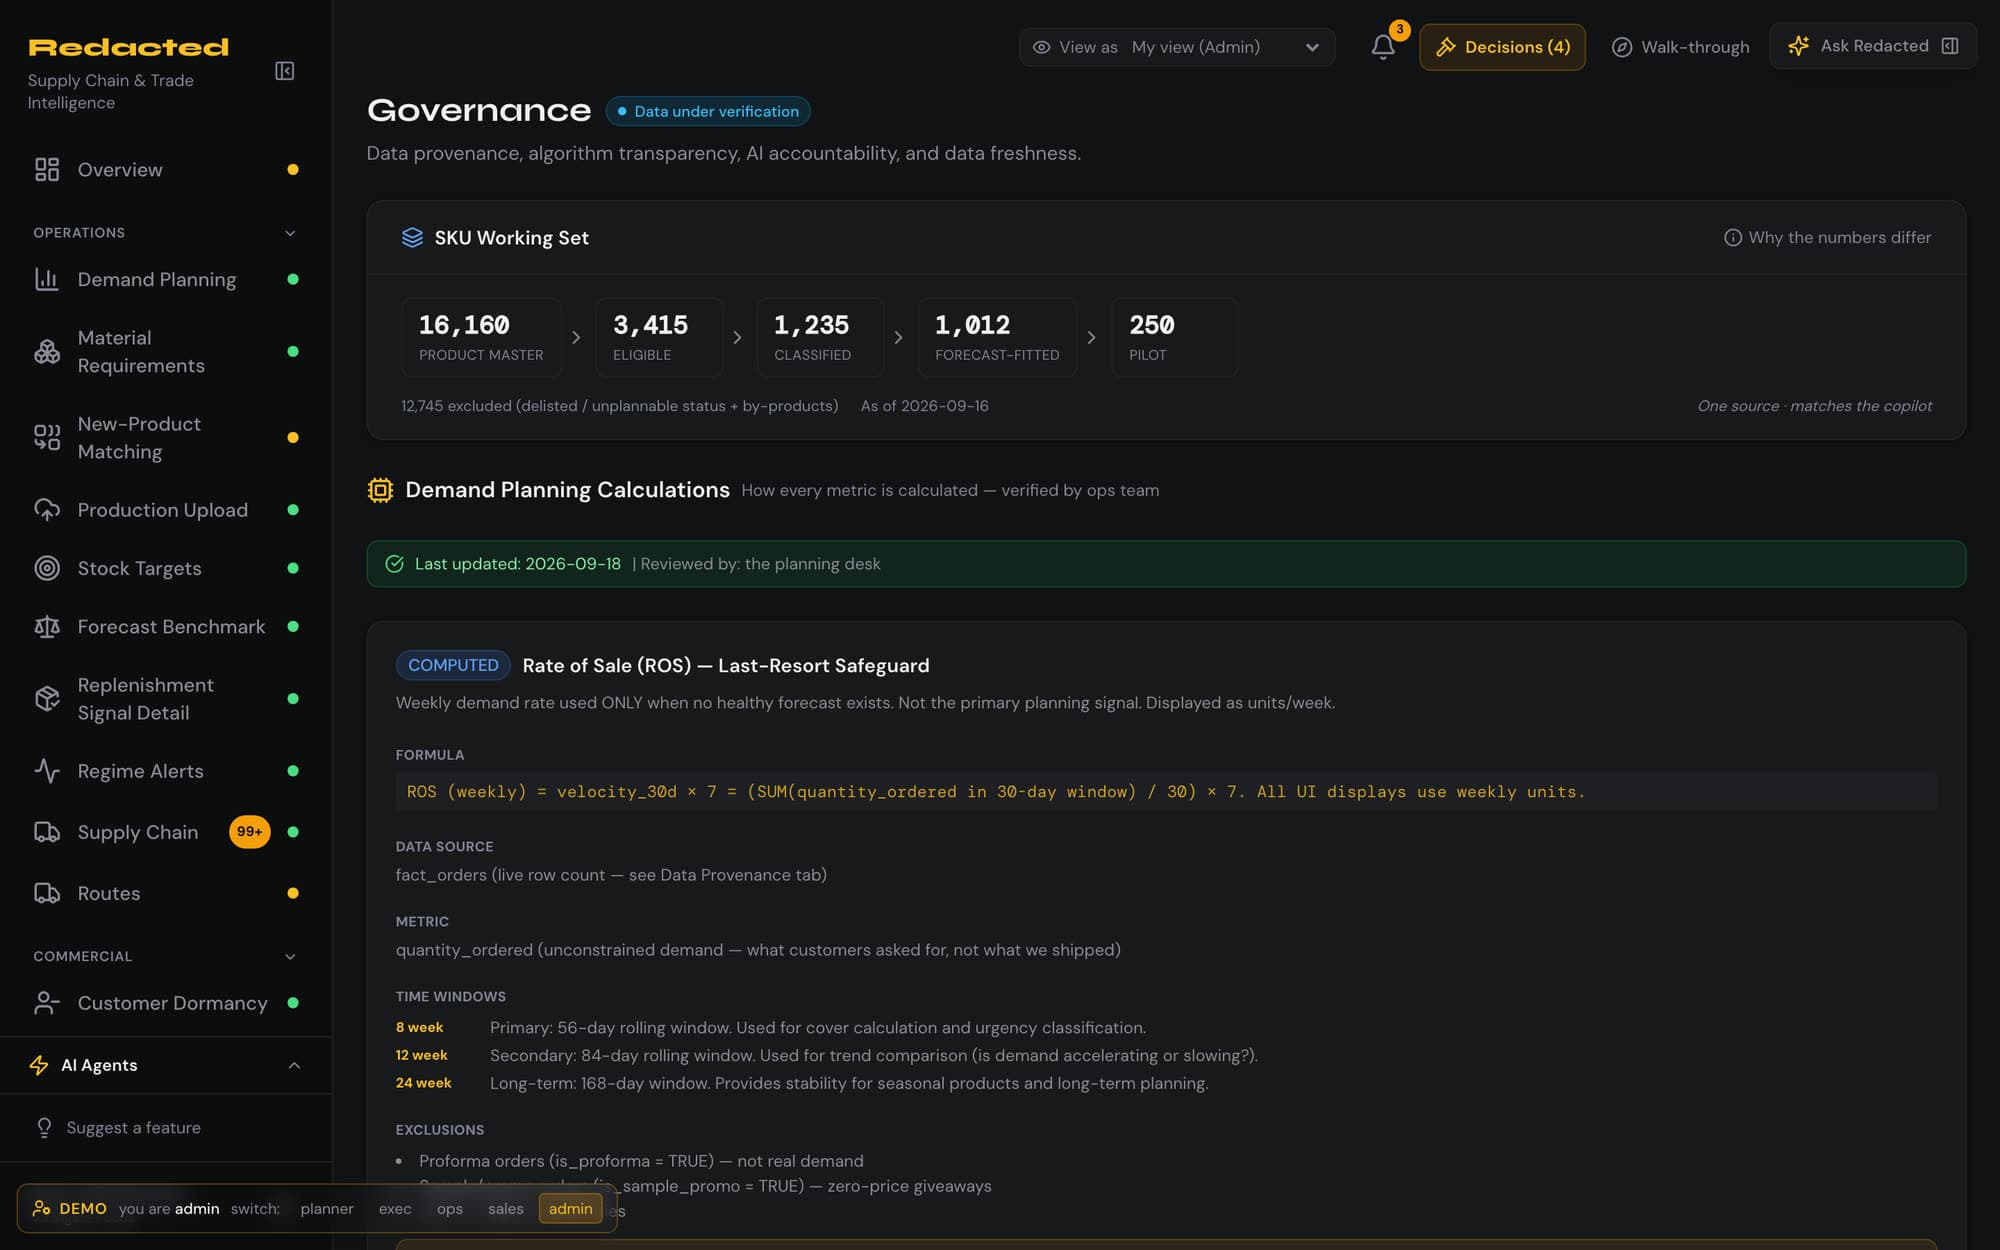Open the View as dropdown
This screenshot has height=1250, width=2000.
pyautogui.click(x=1177, y=47)
